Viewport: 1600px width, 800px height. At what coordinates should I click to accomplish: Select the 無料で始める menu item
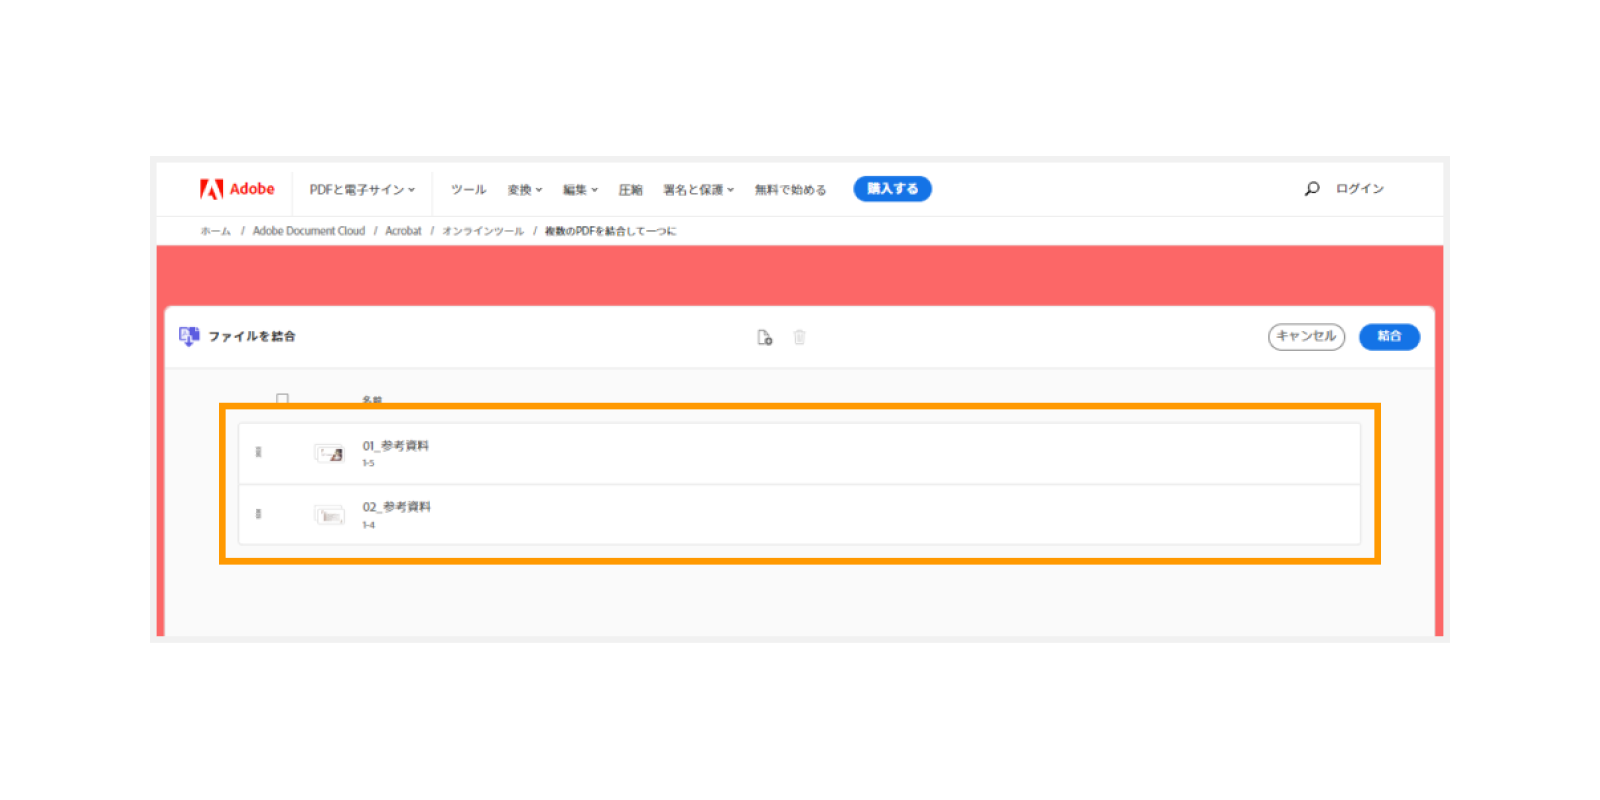coord(790,190)
